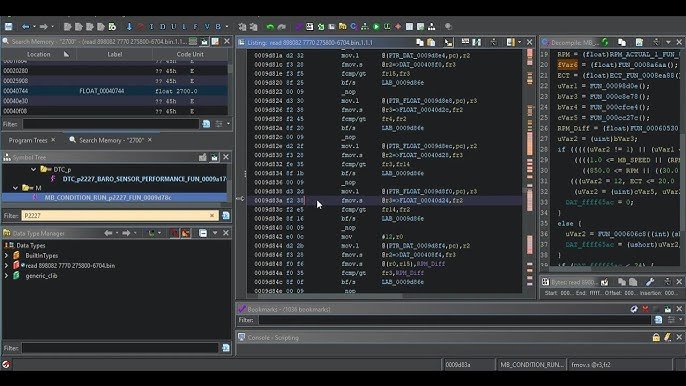Image resolution: width=686 pixels, height=386 pixels.
Task: Open back-navigation history dropdown in main toolbar
Action: tap(35, 27)
